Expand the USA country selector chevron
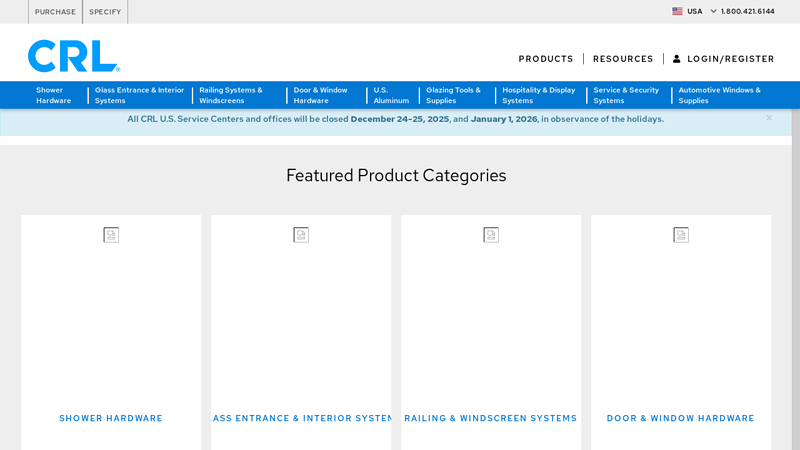The image size is (800, 450). 713,11
